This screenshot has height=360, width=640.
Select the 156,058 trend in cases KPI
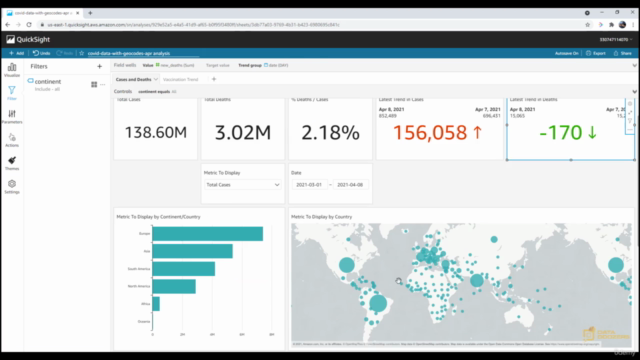[438, 132]
